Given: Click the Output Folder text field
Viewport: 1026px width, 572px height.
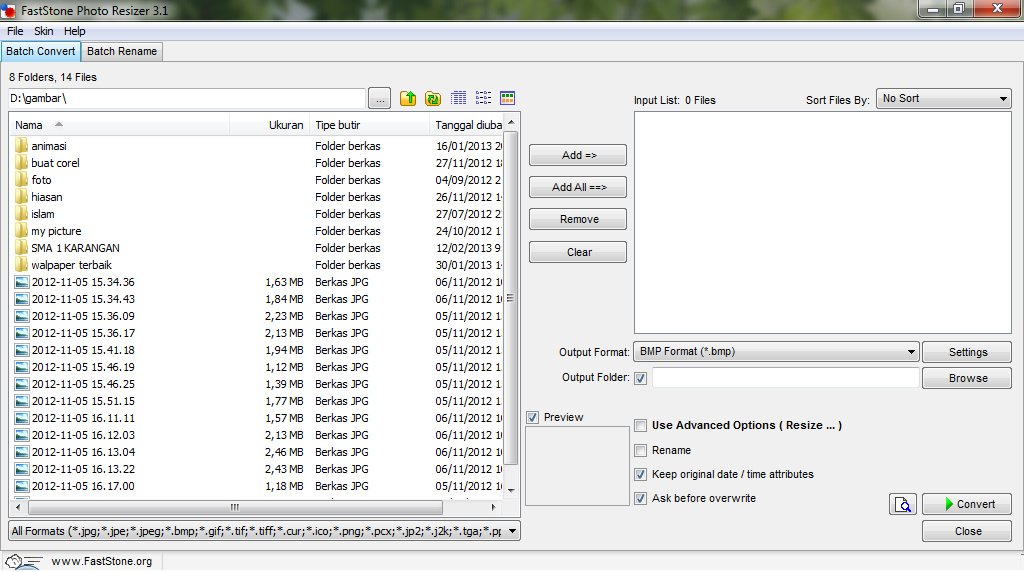Looking at the screenshot, I should point(786,378).
